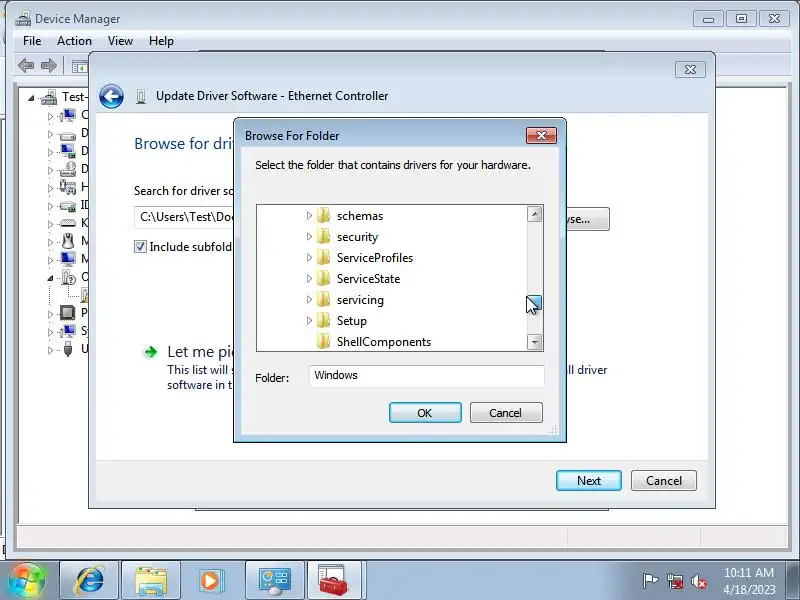Expand the servicing folder
This screenshot has width=800, height=600.
(309, 299)
